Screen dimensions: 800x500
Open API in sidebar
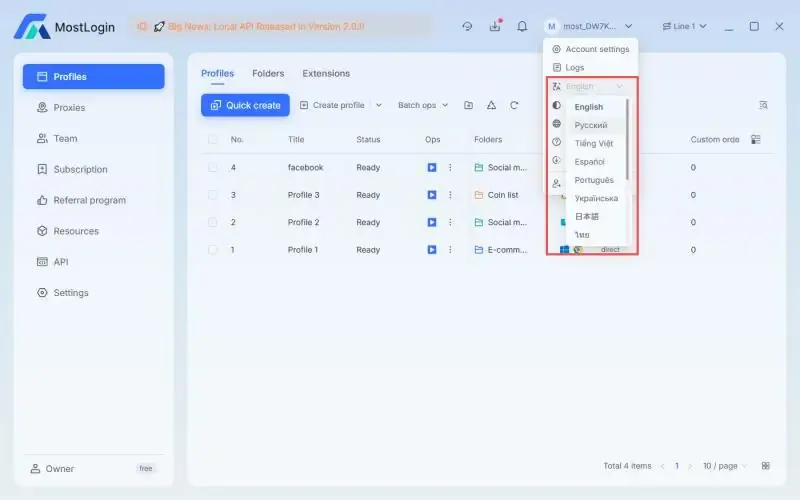click(93, 262)
